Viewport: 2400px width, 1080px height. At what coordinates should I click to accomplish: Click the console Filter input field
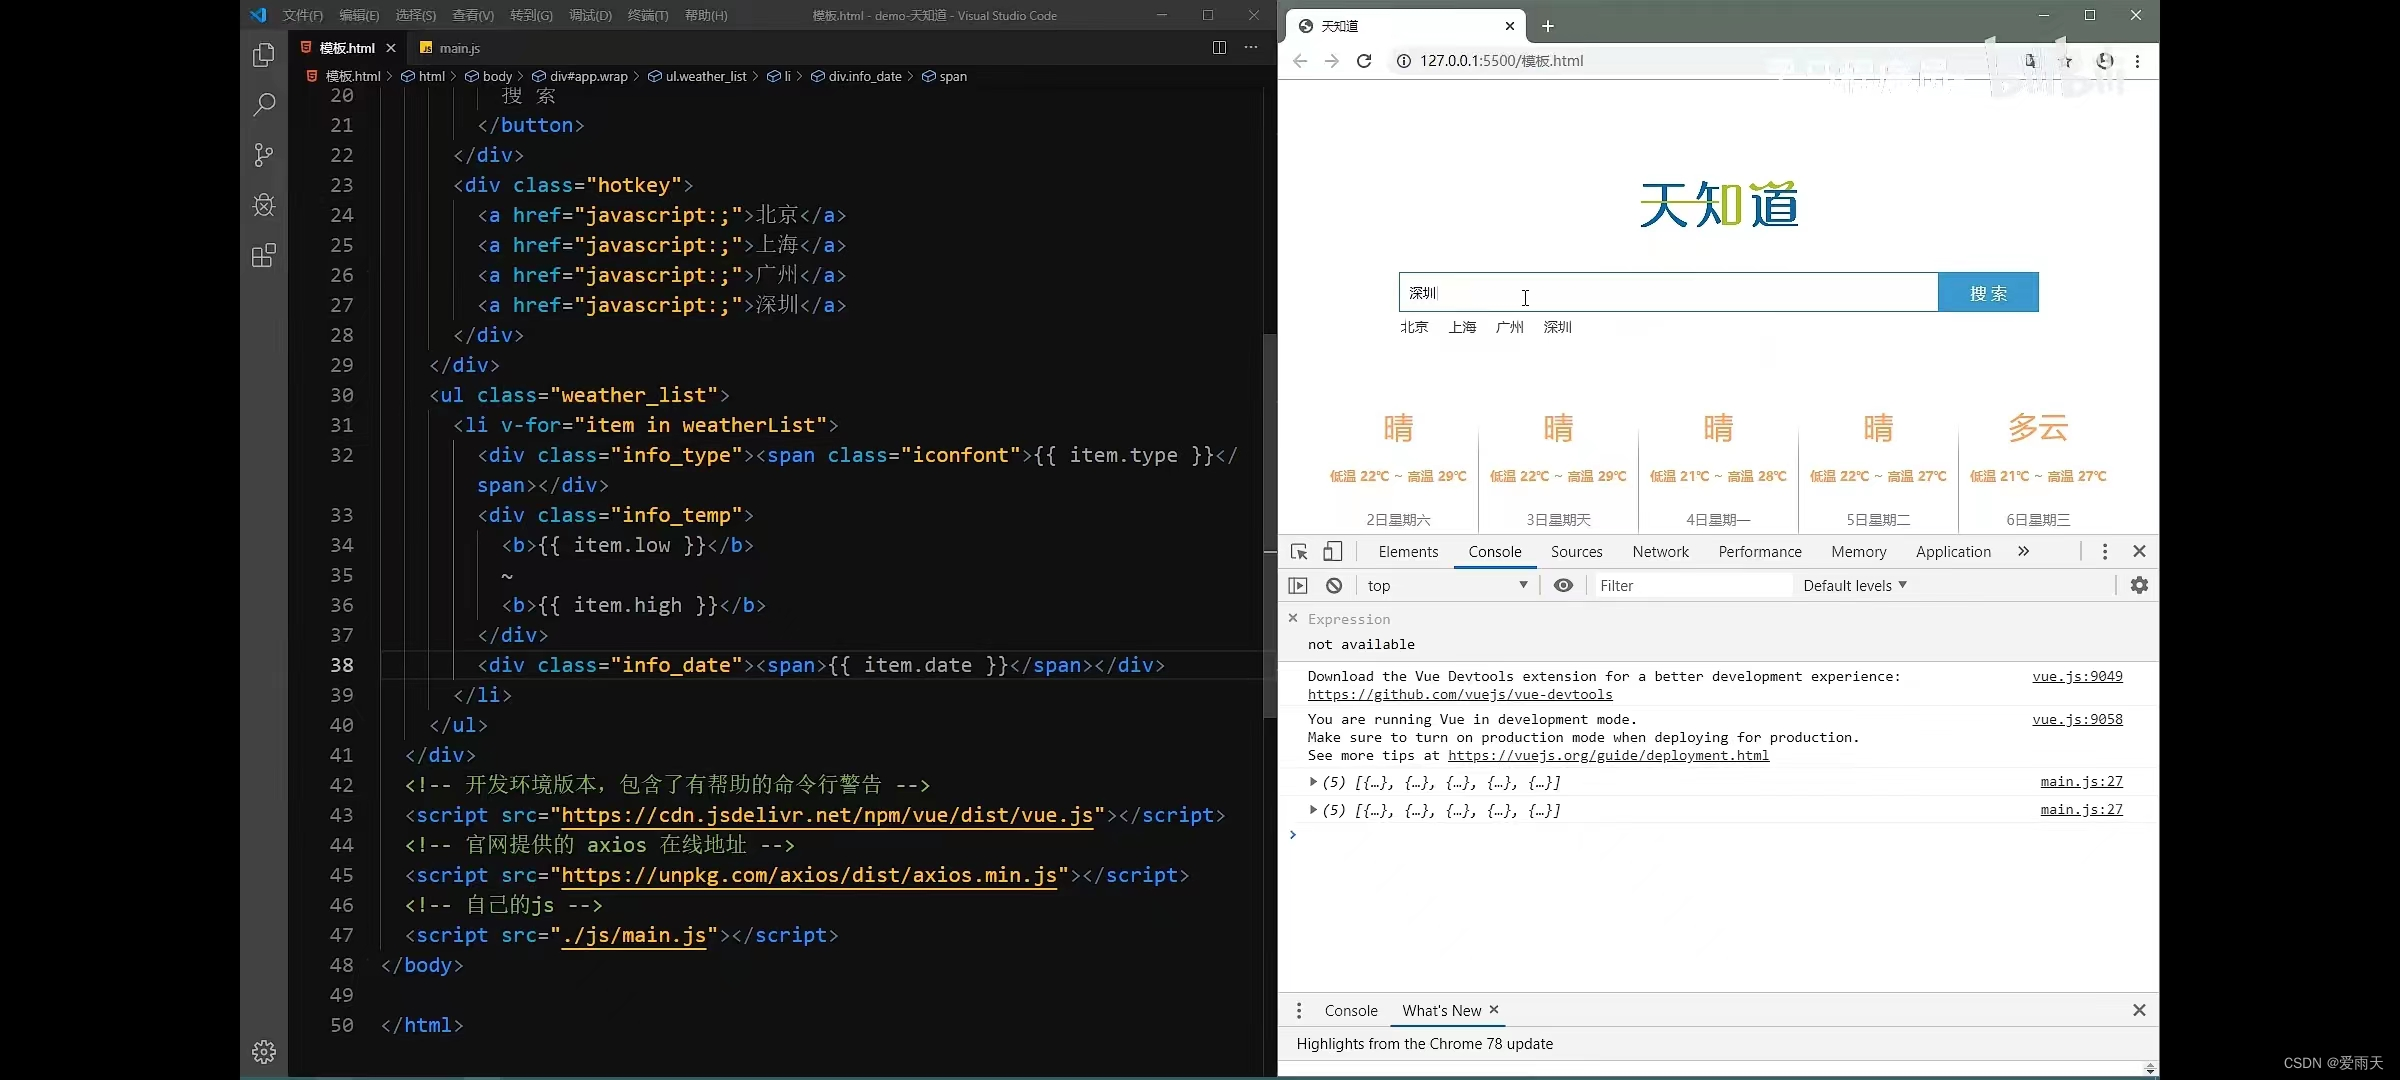point(1690,586)
